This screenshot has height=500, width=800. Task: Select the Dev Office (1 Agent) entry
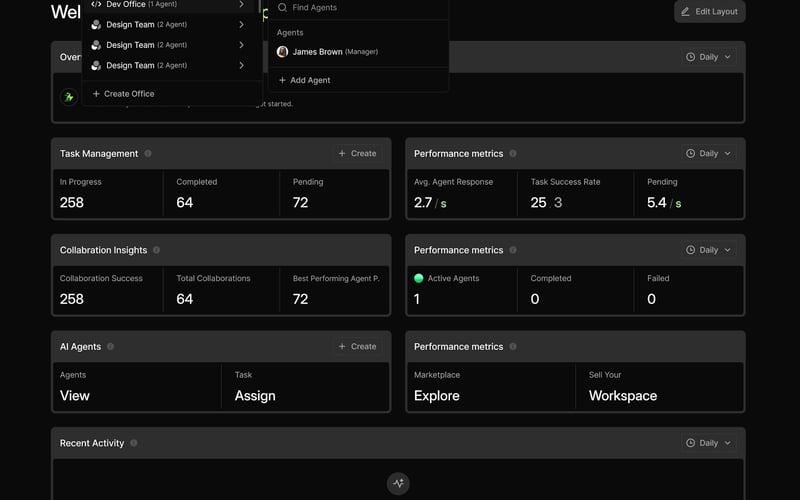coord(168,4)
